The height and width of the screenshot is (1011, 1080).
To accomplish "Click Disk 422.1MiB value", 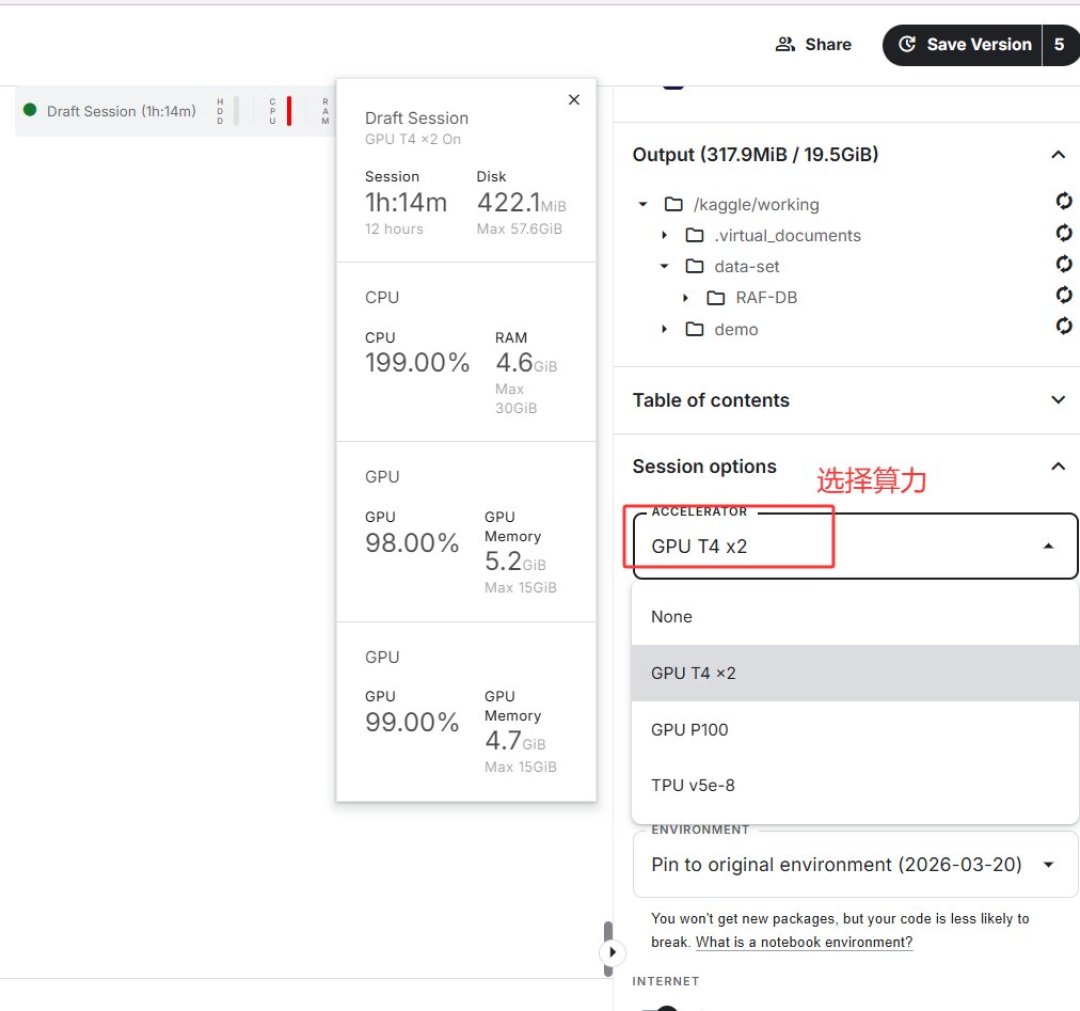I will [x=521, y=202].
